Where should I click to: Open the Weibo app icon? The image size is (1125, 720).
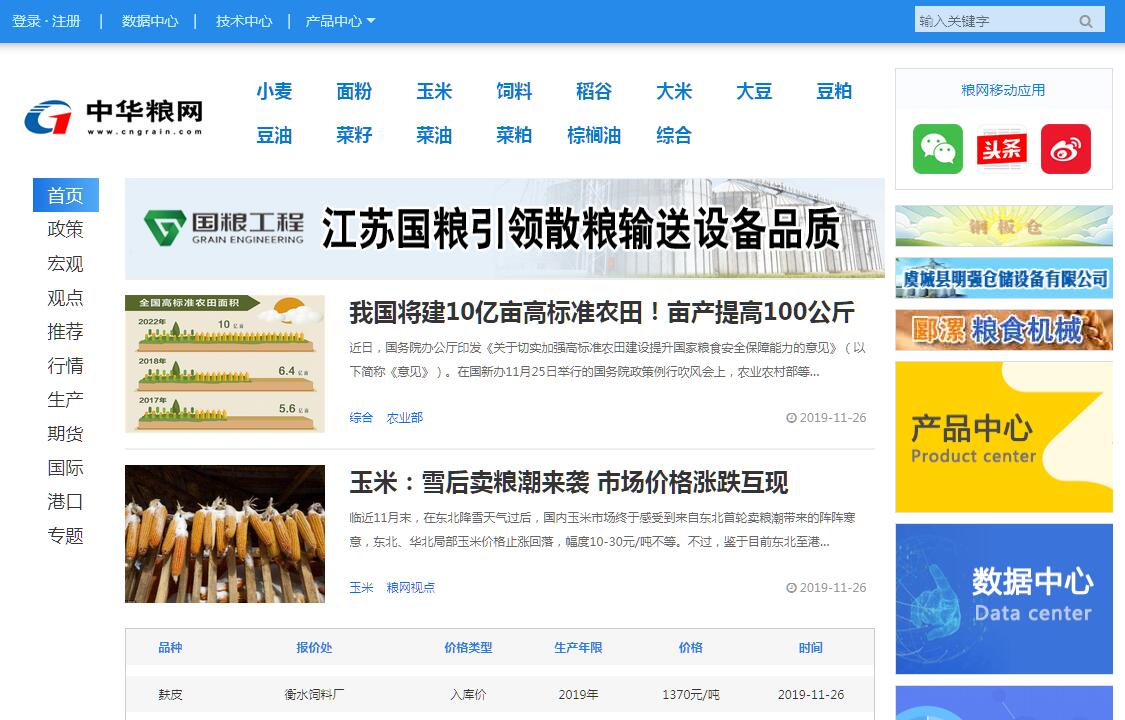1065,149
